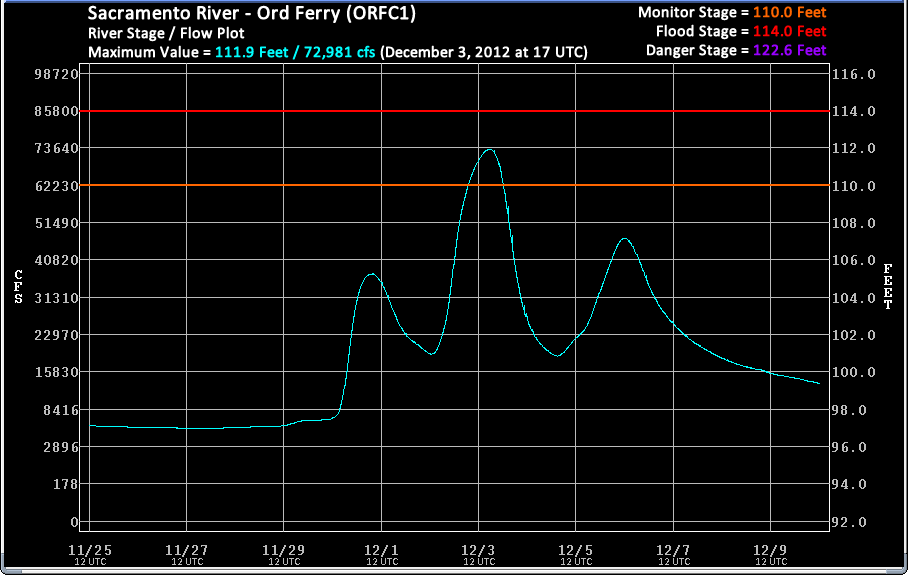Select the maximum value '111.9 Feet / 72,981 cfs'
Viewport: 908px width, 575px height.
point(295,52)
